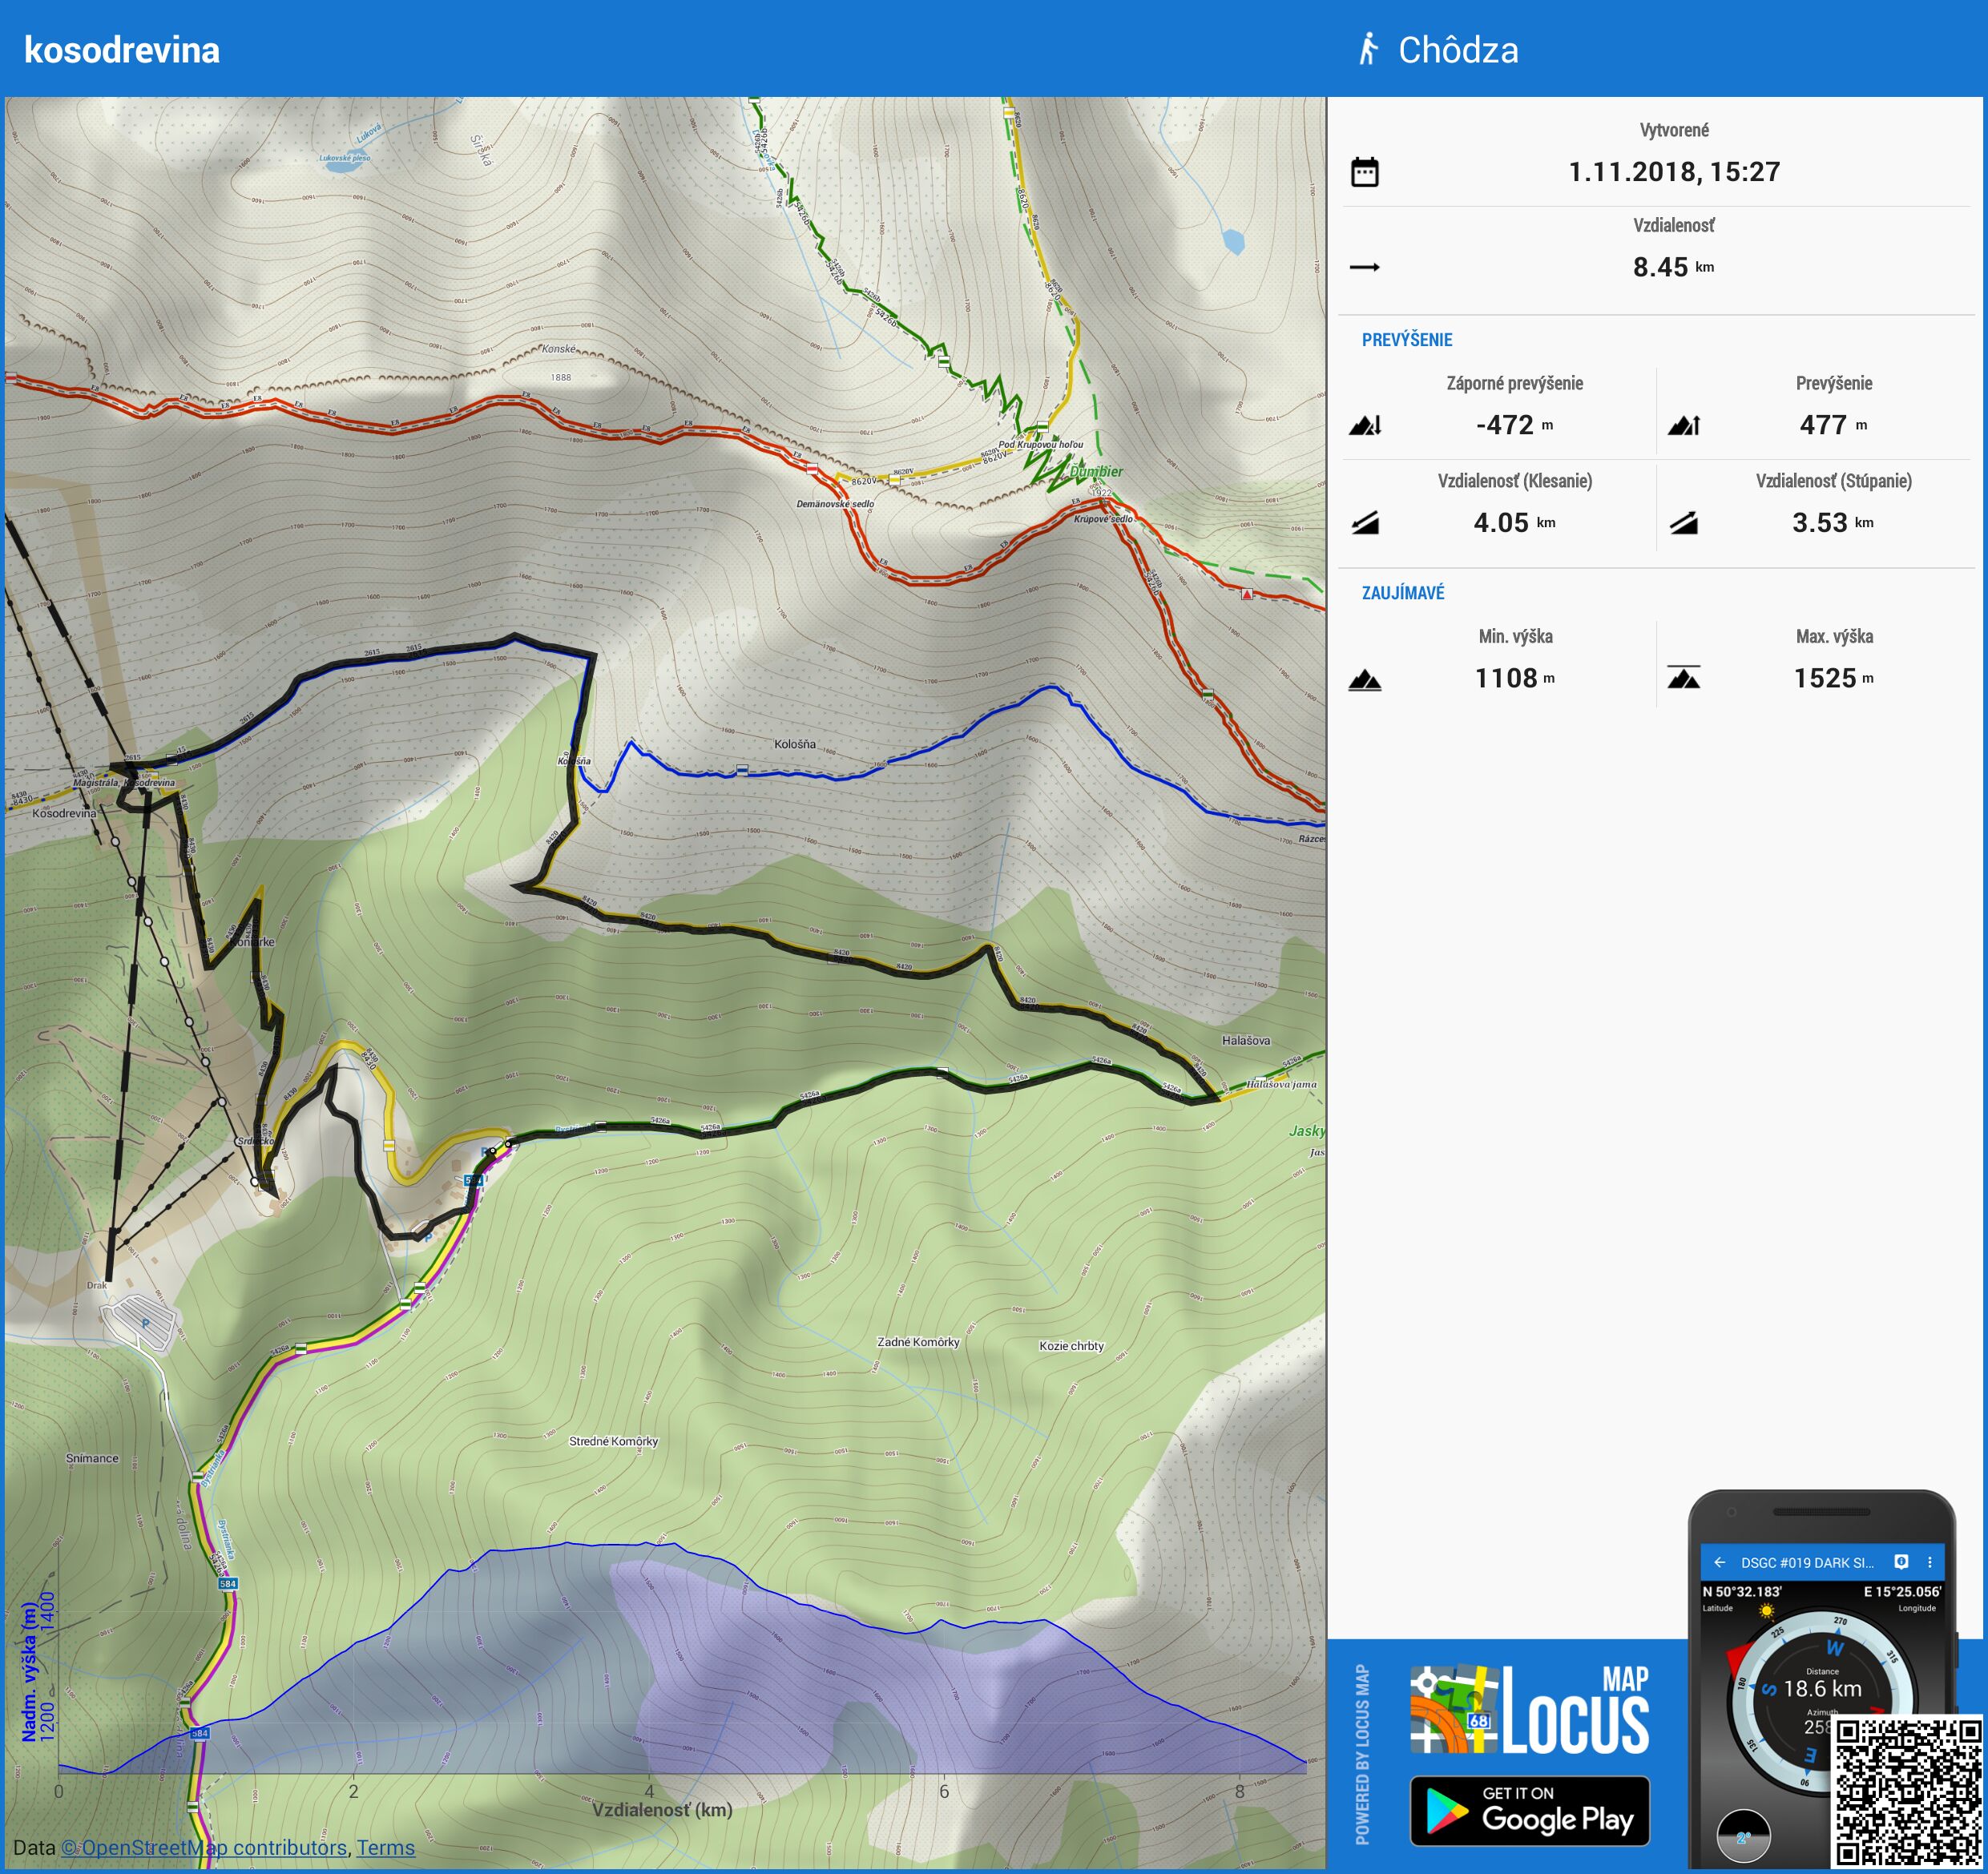Click the uphill distance Stúpanie icon
This screenshot has height=1874, width=1988.
(1683, 523)
